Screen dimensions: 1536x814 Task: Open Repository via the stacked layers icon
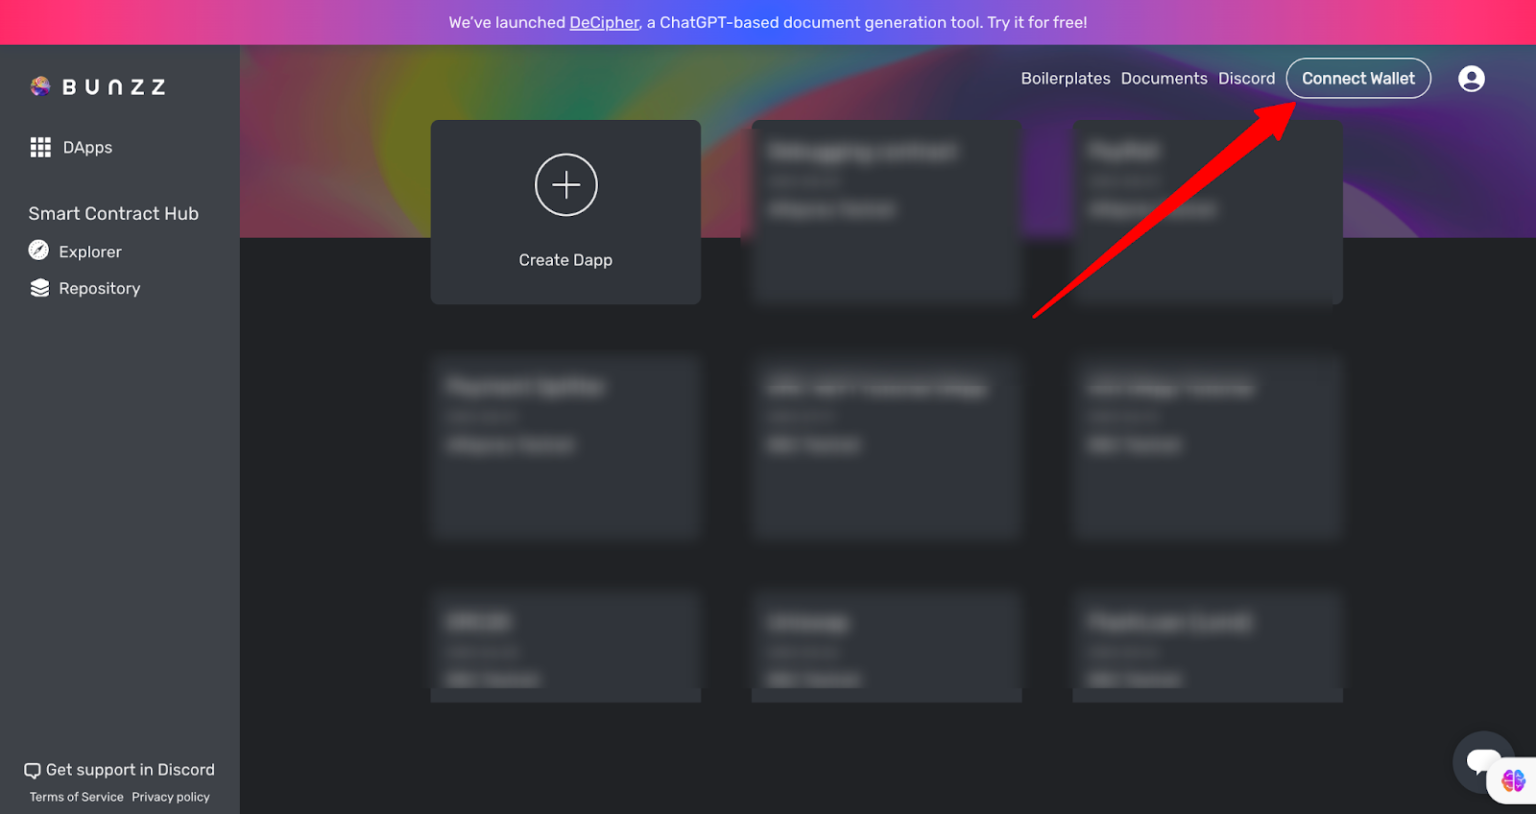[38, 288]
